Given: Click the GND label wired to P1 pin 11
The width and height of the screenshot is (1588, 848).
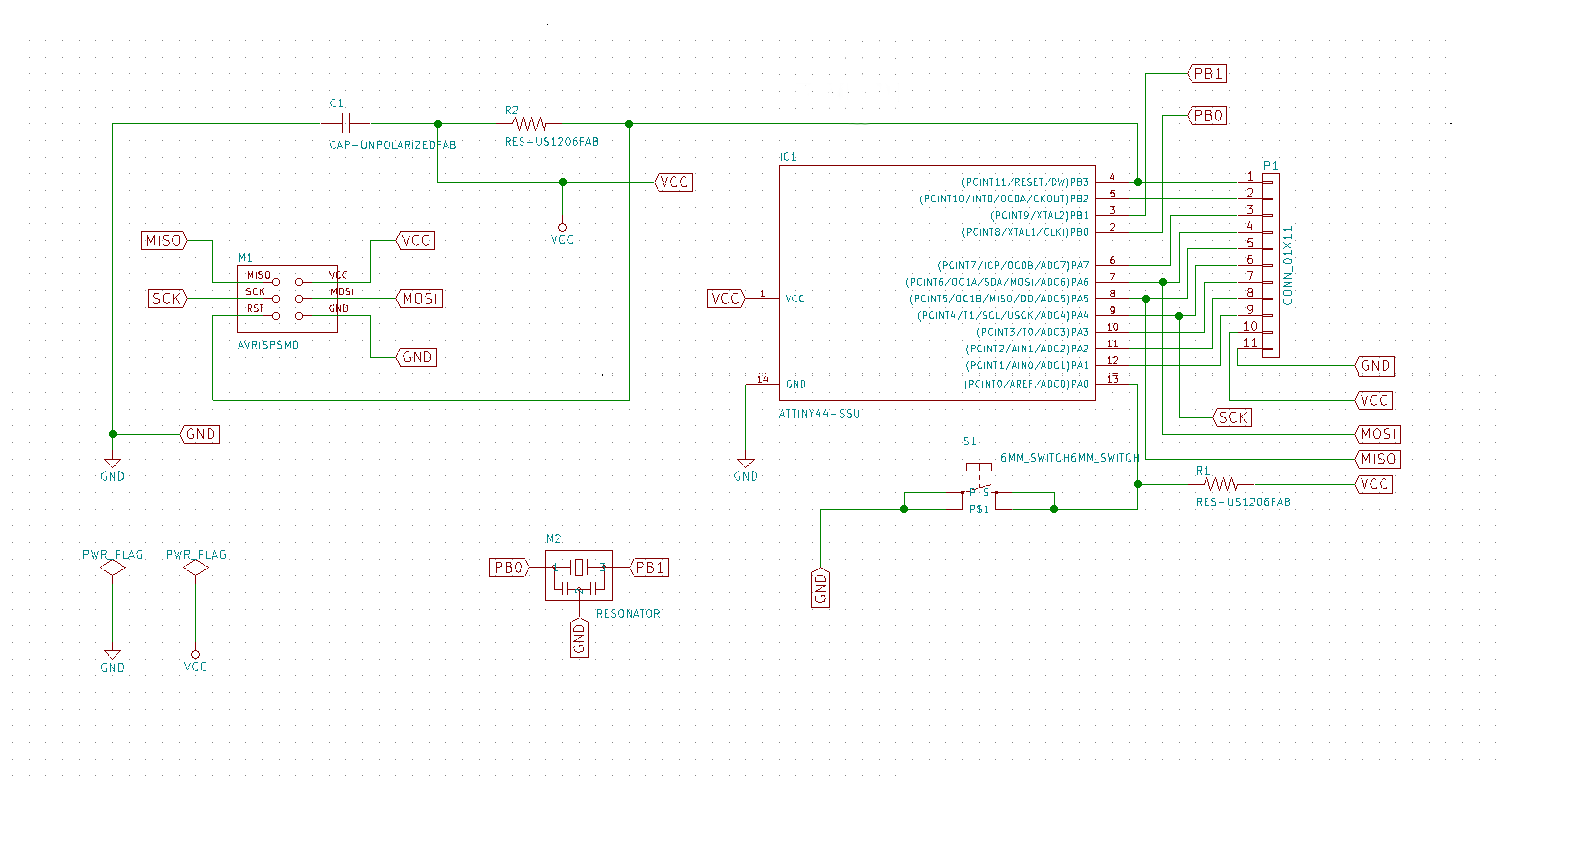Looking at the screenshot, I should click(x=1374, y=366).
